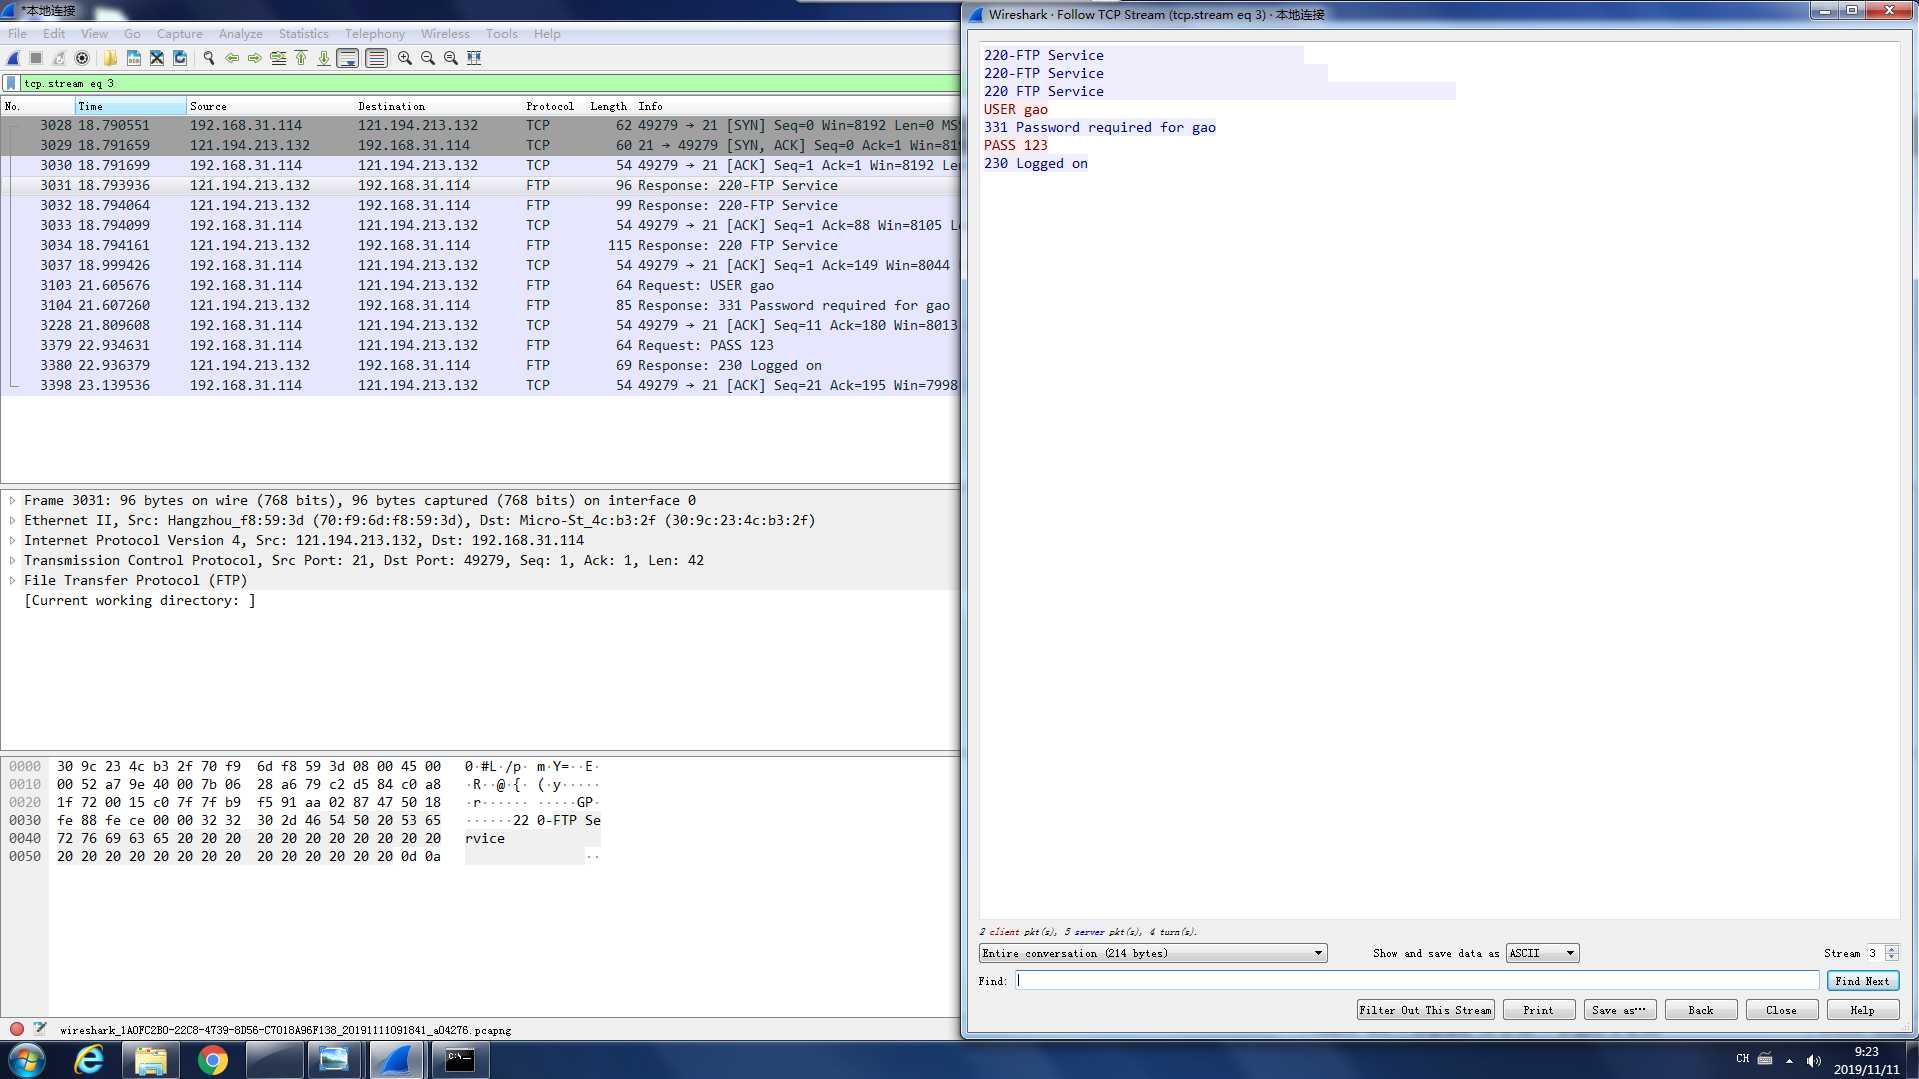
Task: Open the Edit menu
Action: click(54, 33)
